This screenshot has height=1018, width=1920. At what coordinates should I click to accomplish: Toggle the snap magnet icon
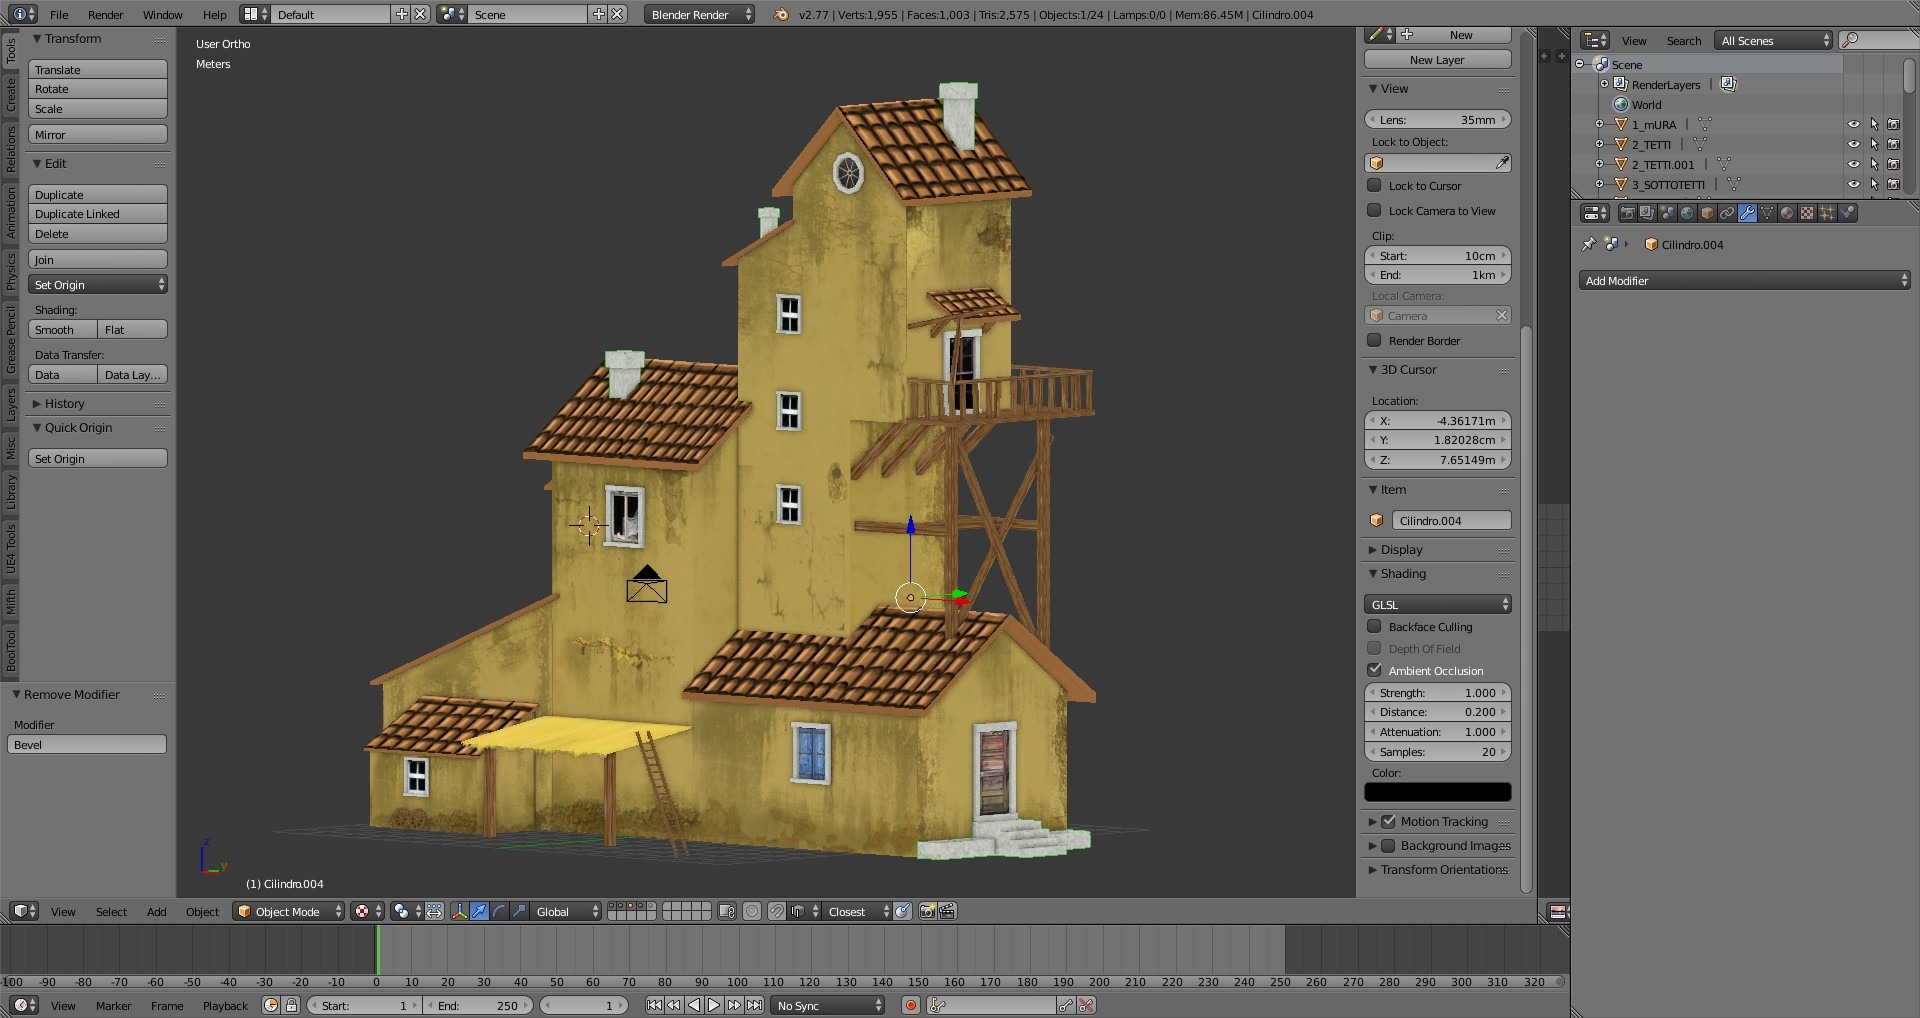776,911
